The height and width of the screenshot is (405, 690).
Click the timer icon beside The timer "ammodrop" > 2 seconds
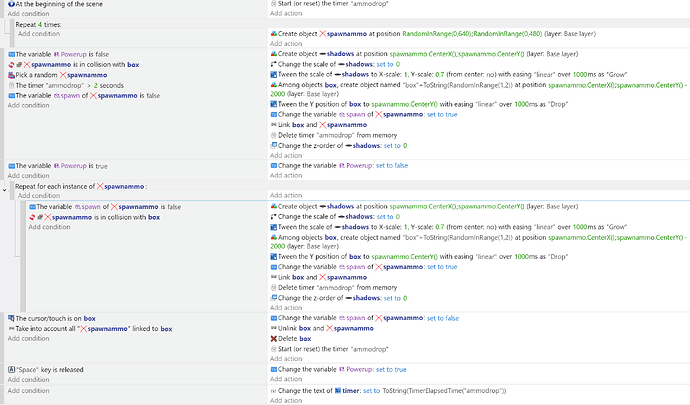11,85
